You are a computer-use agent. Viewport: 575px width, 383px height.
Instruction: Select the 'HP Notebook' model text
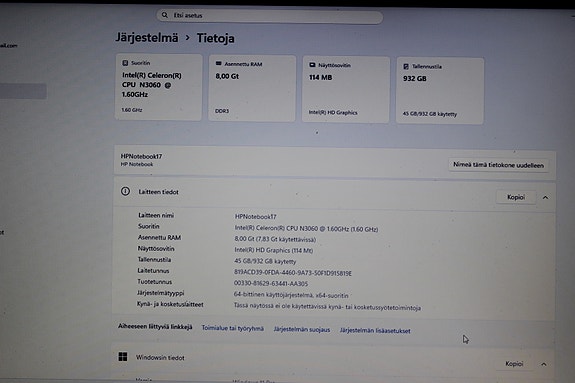[137, 164]
